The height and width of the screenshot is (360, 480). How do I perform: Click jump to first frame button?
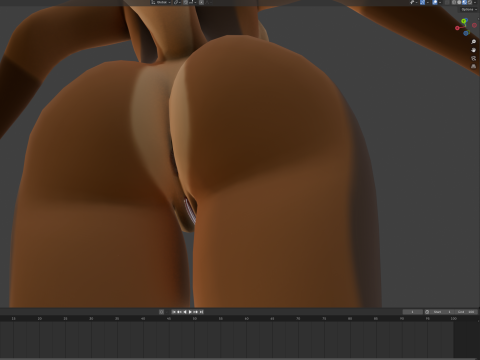tap(174, 312)
